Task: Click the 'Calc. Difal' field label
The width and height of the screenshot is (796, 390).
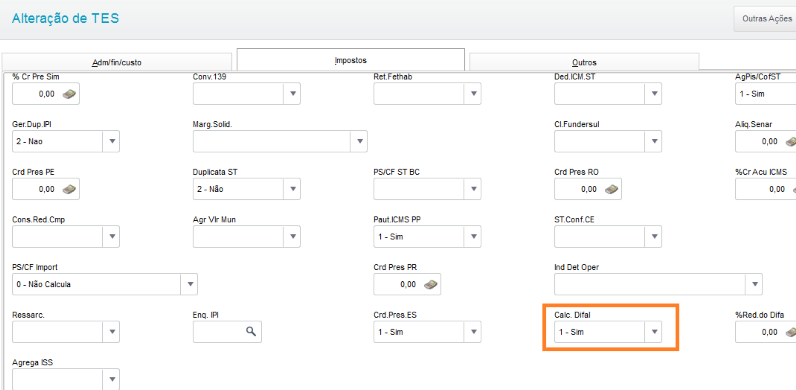Action: (573, 315)
